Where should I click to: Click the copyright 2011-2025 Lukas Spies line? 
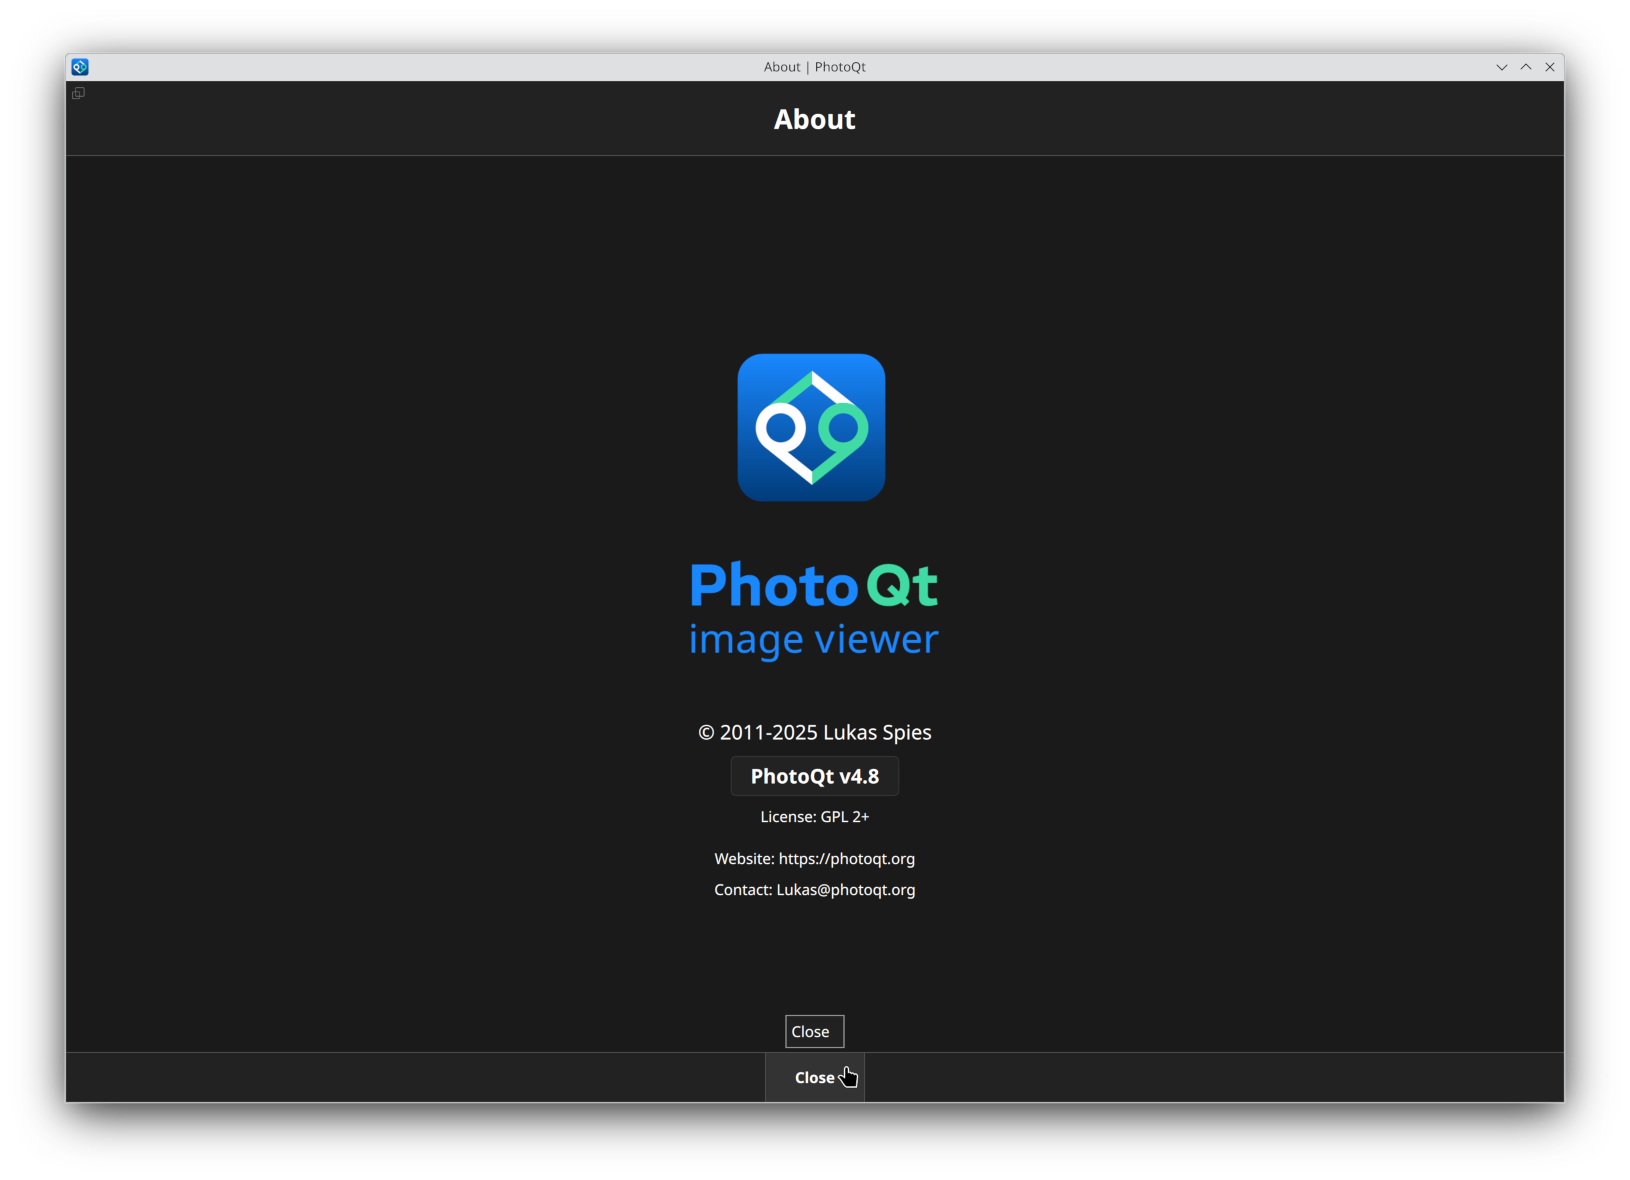point(814,733)
